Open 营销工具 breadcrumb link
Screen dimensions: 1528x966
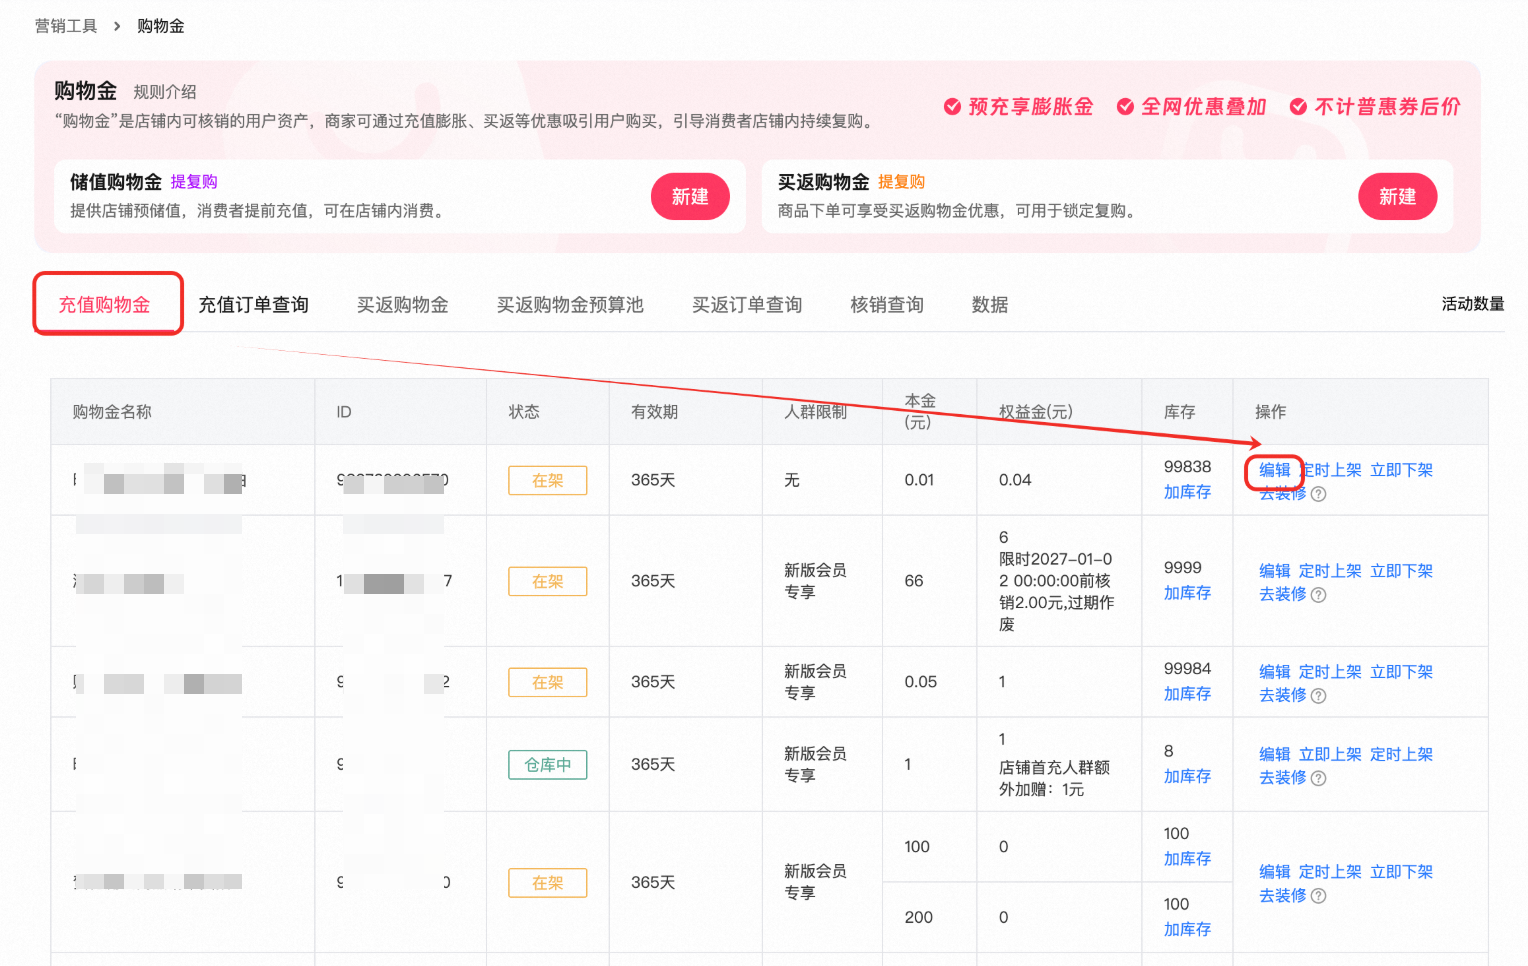(x=66, y=26)
